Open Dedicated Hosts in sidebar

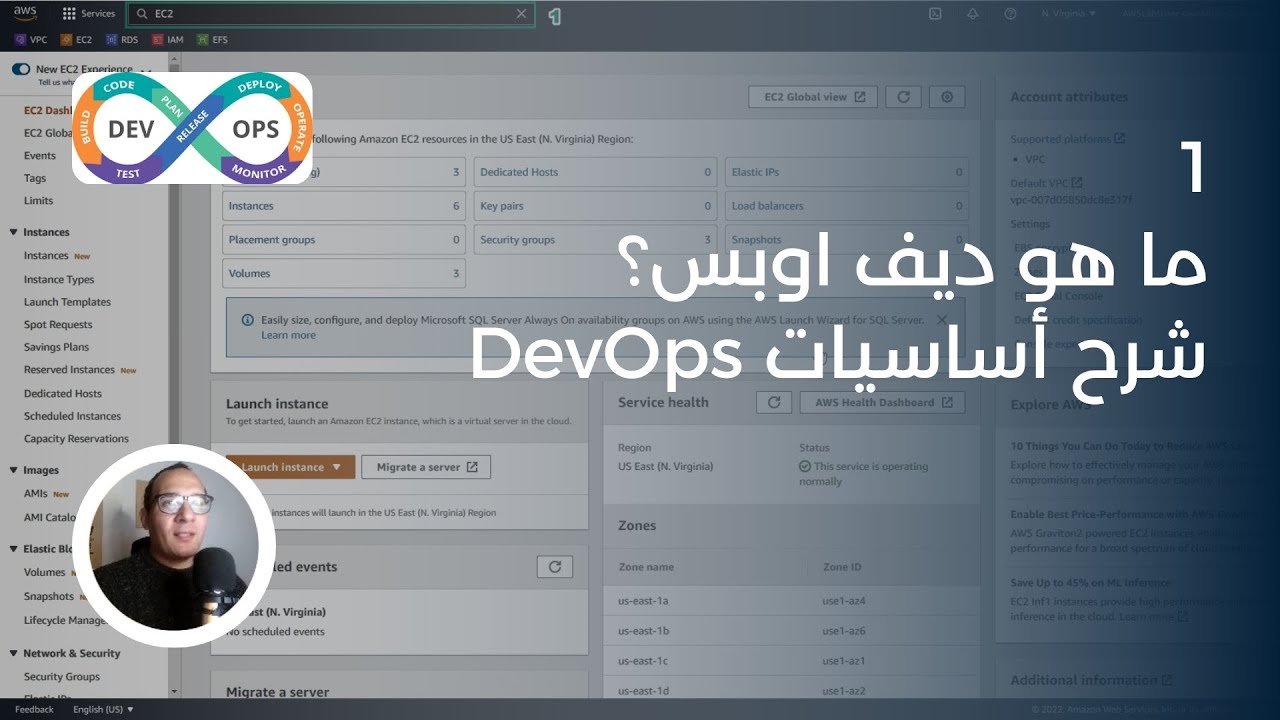pyautogui.click(x=63, y=394)
